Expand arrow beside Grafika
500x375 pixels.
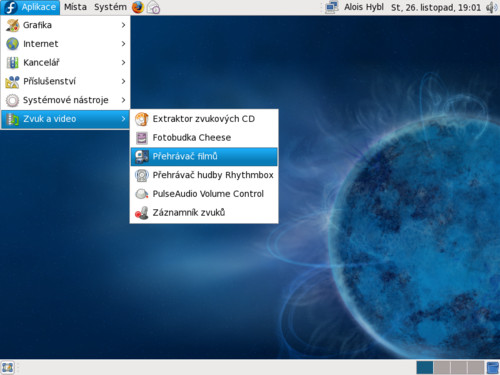pos(123,25)
